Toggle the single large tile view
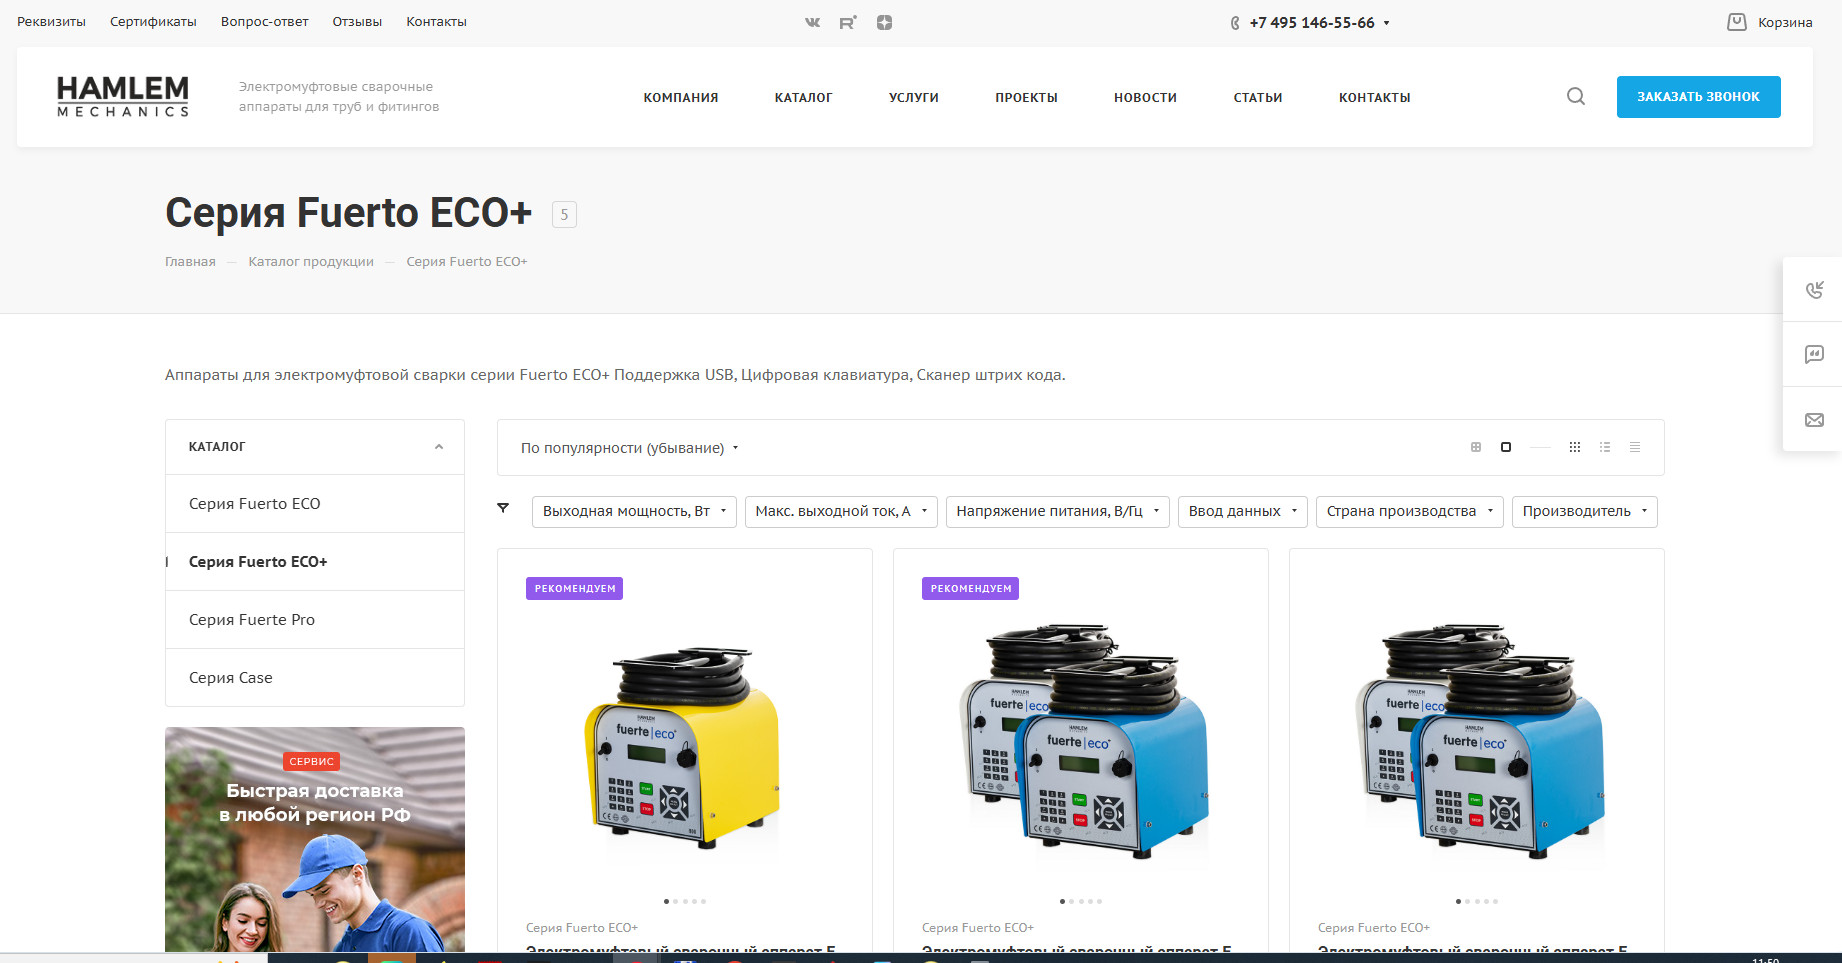The width and height of the screenshot is (1842, 963). (x=1506, y=447)
